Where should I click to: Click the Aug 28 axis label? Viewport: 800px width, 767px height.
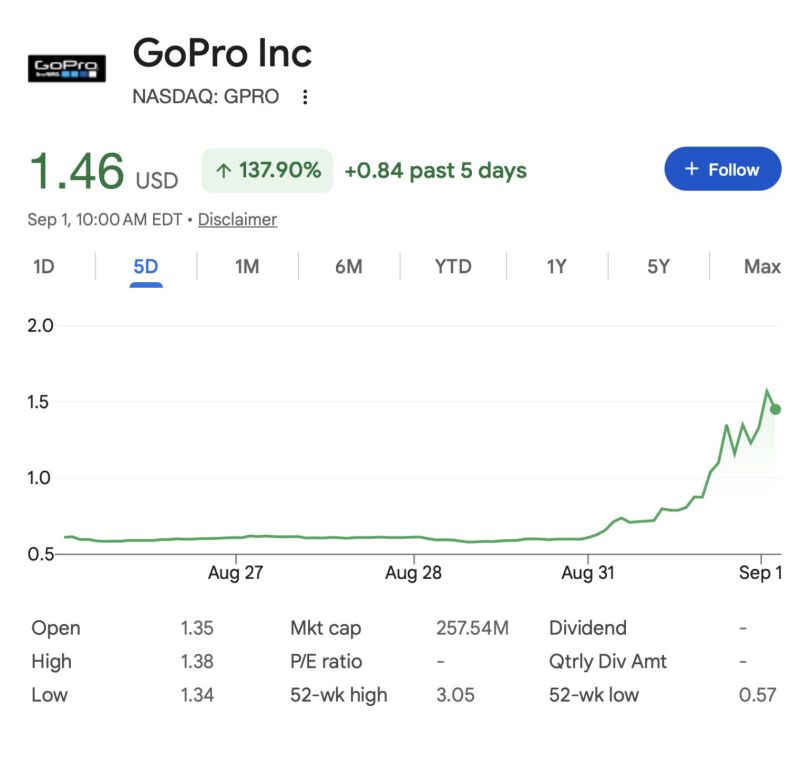coord(413,573)
